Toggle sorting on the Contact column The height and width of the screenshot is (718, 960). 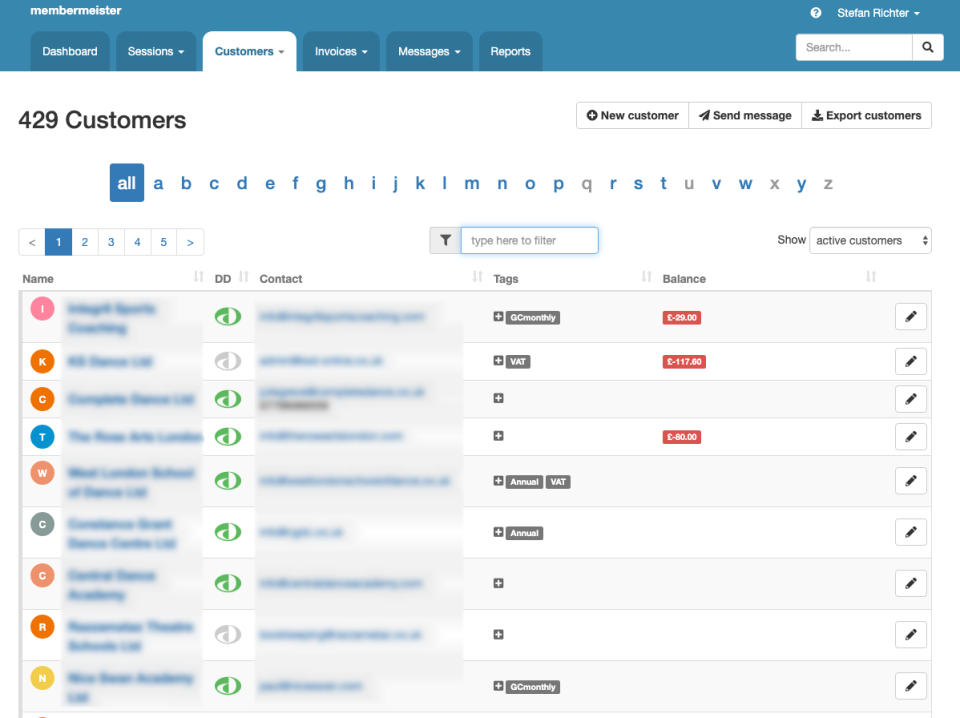pyautogui.click(x=476, y=278)
